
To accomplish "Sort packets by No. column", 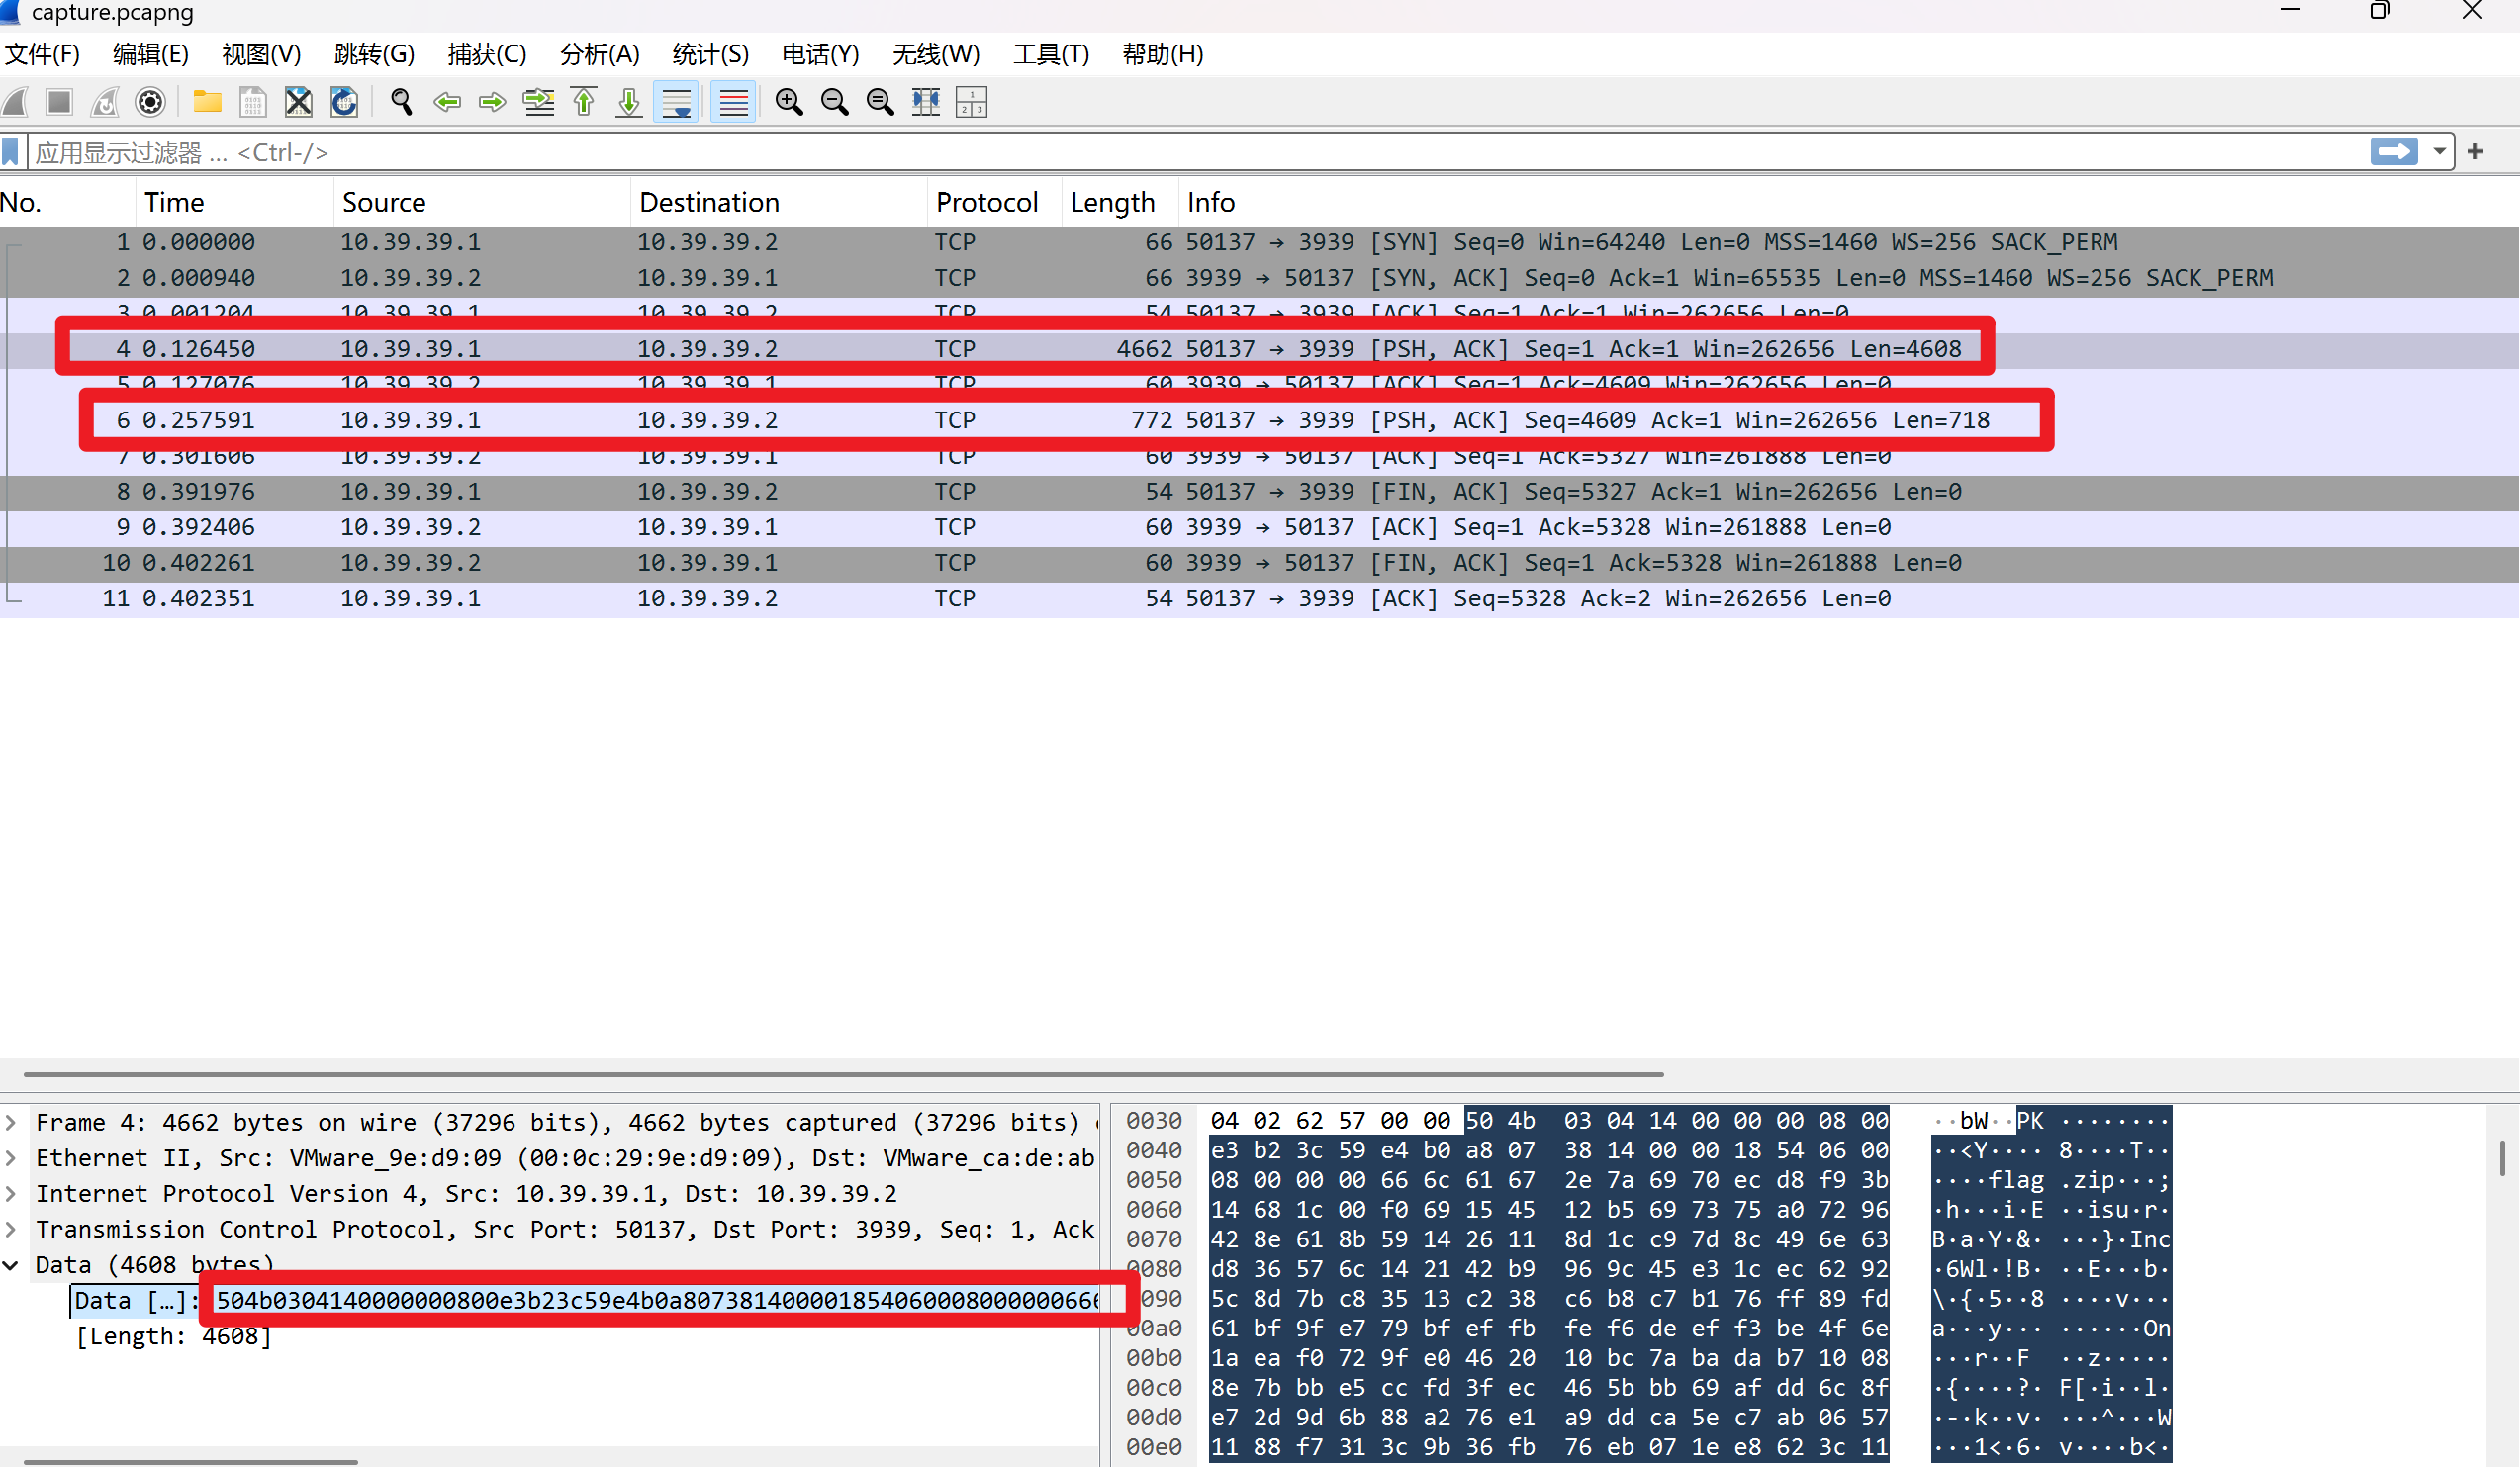I will pos(67,202).
